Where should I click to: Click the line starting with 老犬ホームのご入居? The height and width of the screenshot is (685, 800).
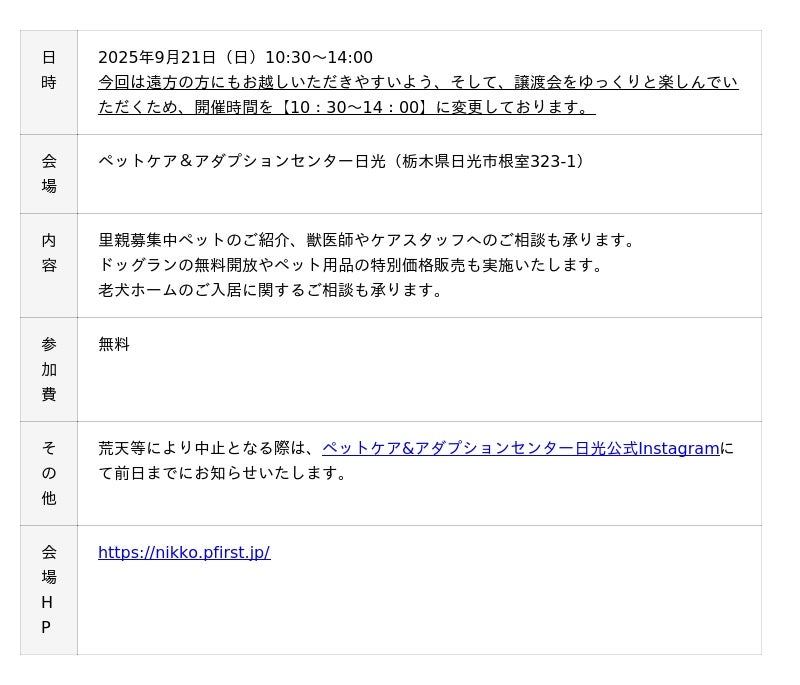(270, 291)
